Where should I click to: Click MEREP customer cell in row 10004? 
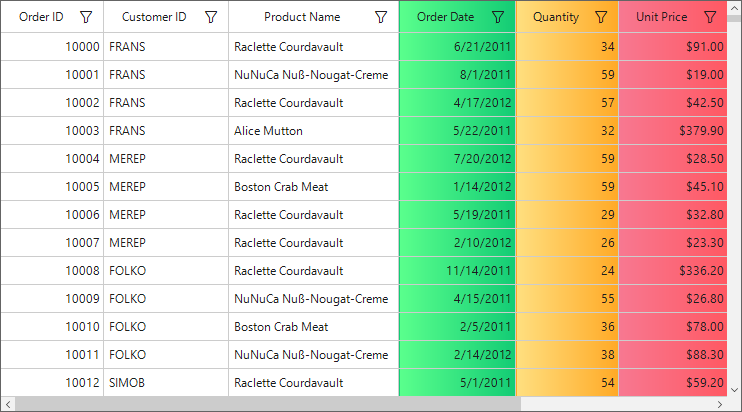(166, 158)
